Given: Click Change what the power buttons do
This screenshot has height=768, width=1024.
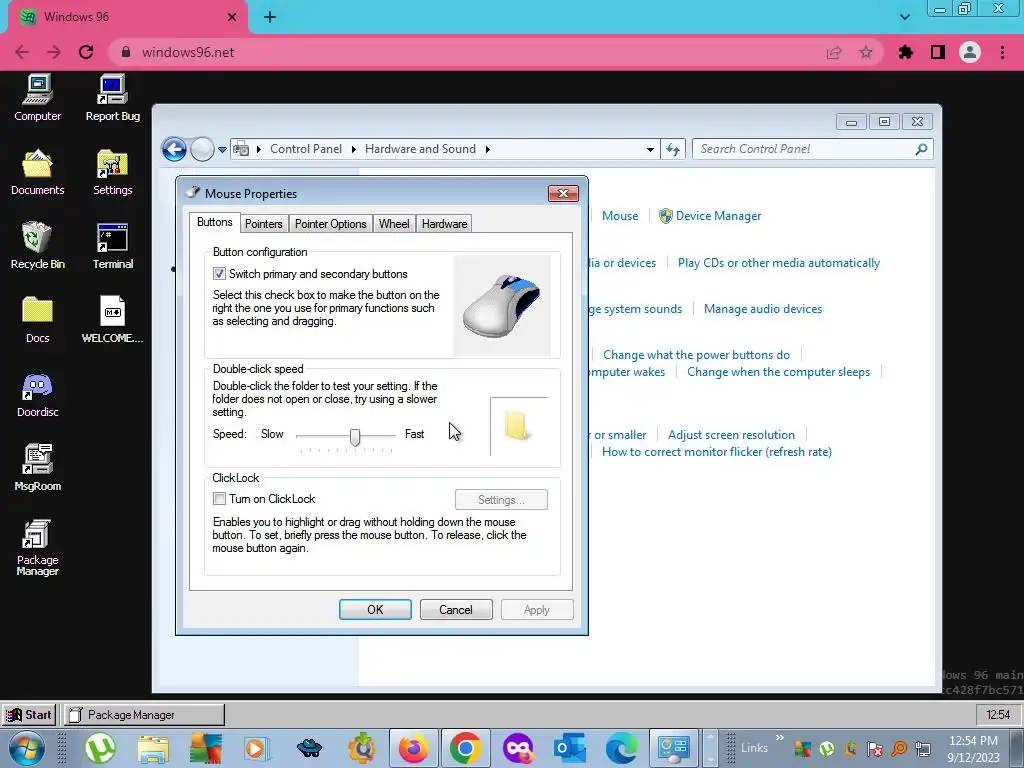Looking at the screenshot, I should click(696, 355).
